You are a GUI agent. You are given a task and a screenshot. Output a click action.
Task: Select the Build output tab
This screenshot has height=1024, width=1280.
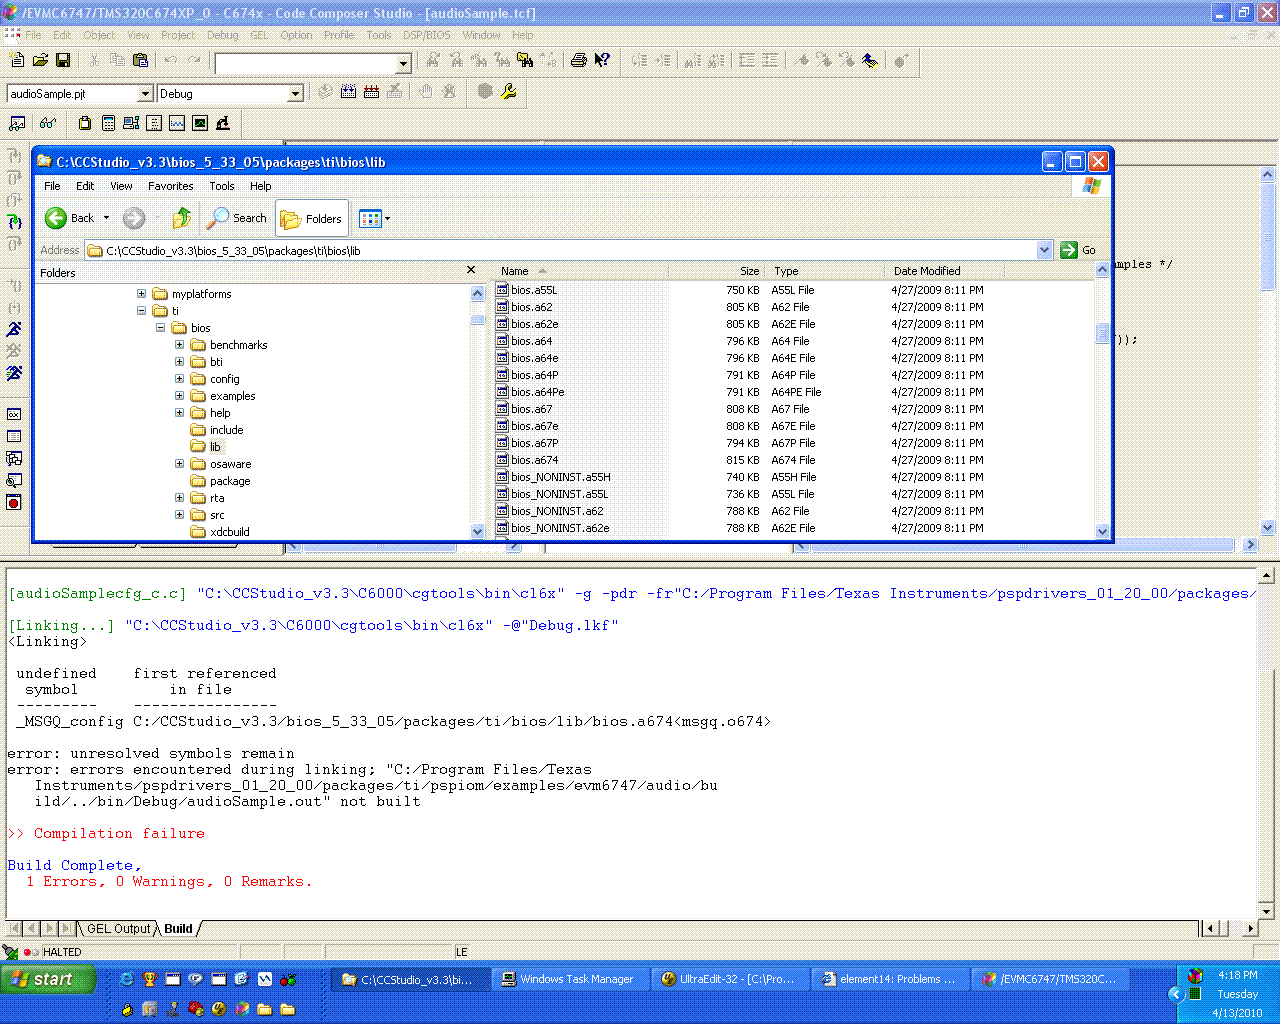point(178,929)
